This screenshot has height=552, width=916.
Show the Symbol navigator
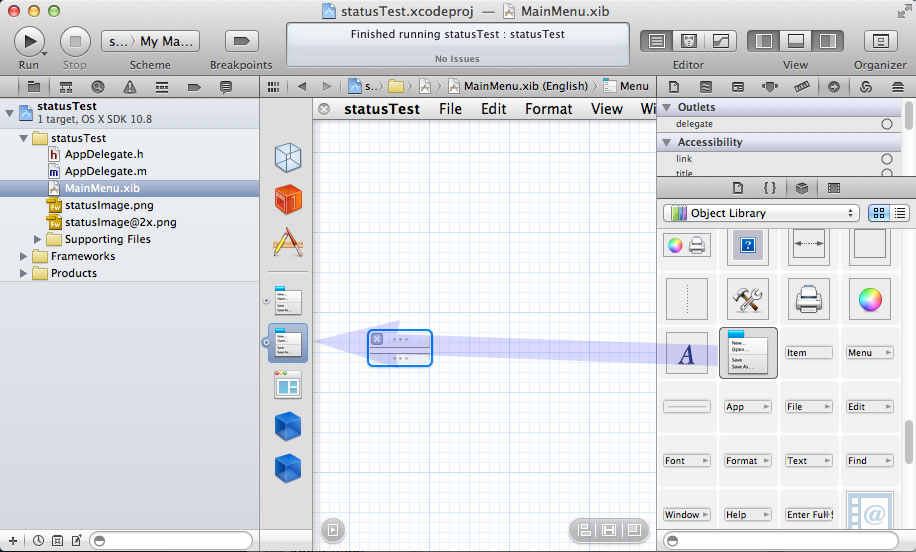pos(66,87)
